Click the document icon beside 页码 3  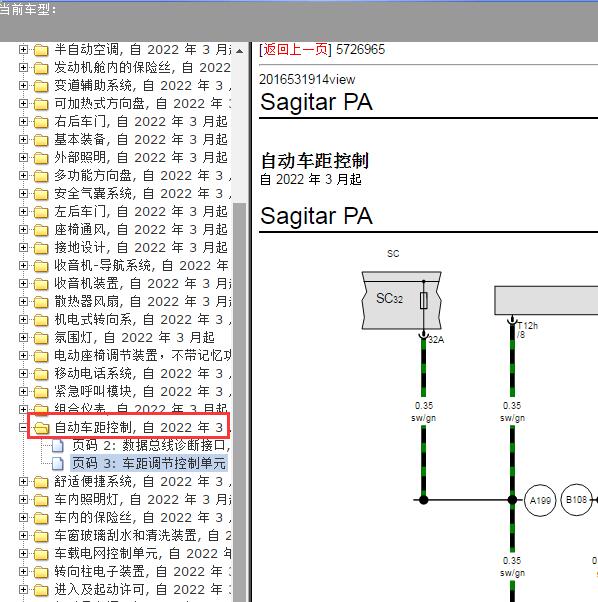(58, 464)
